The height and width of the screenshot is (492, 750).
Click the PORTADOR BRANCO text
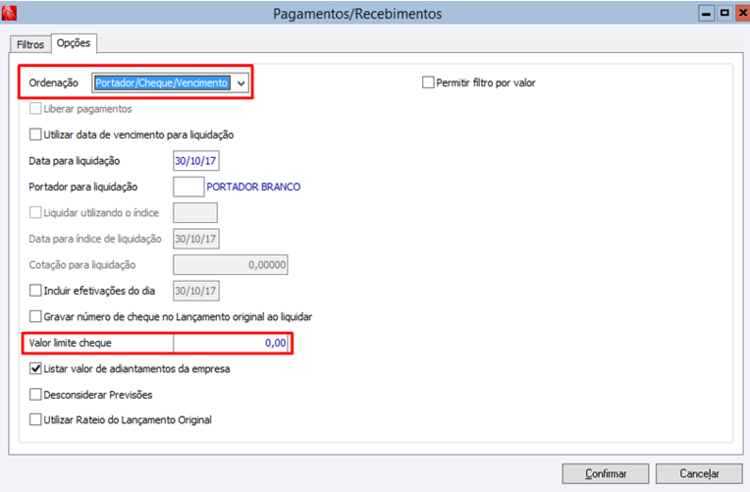pos(254,186)
